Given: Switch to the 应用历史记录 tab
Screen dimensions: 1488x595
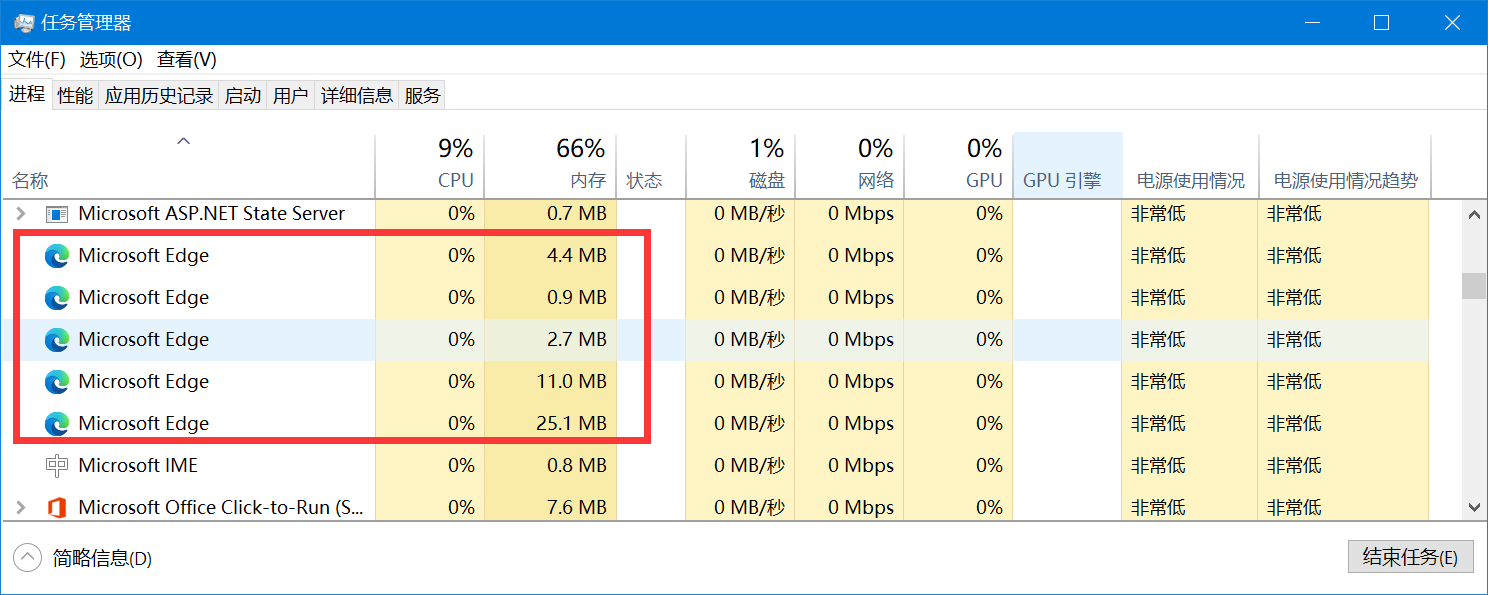Looking at the screenshot, I should pos(159,96).
